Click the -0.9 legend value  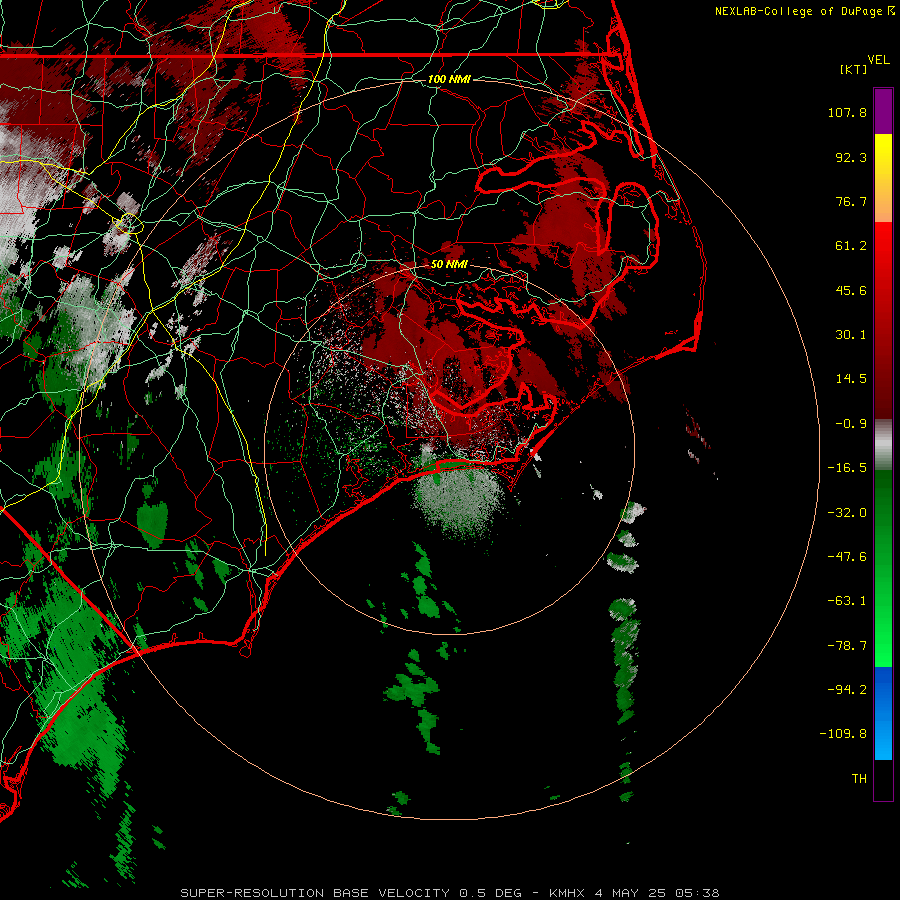[851, 424]
